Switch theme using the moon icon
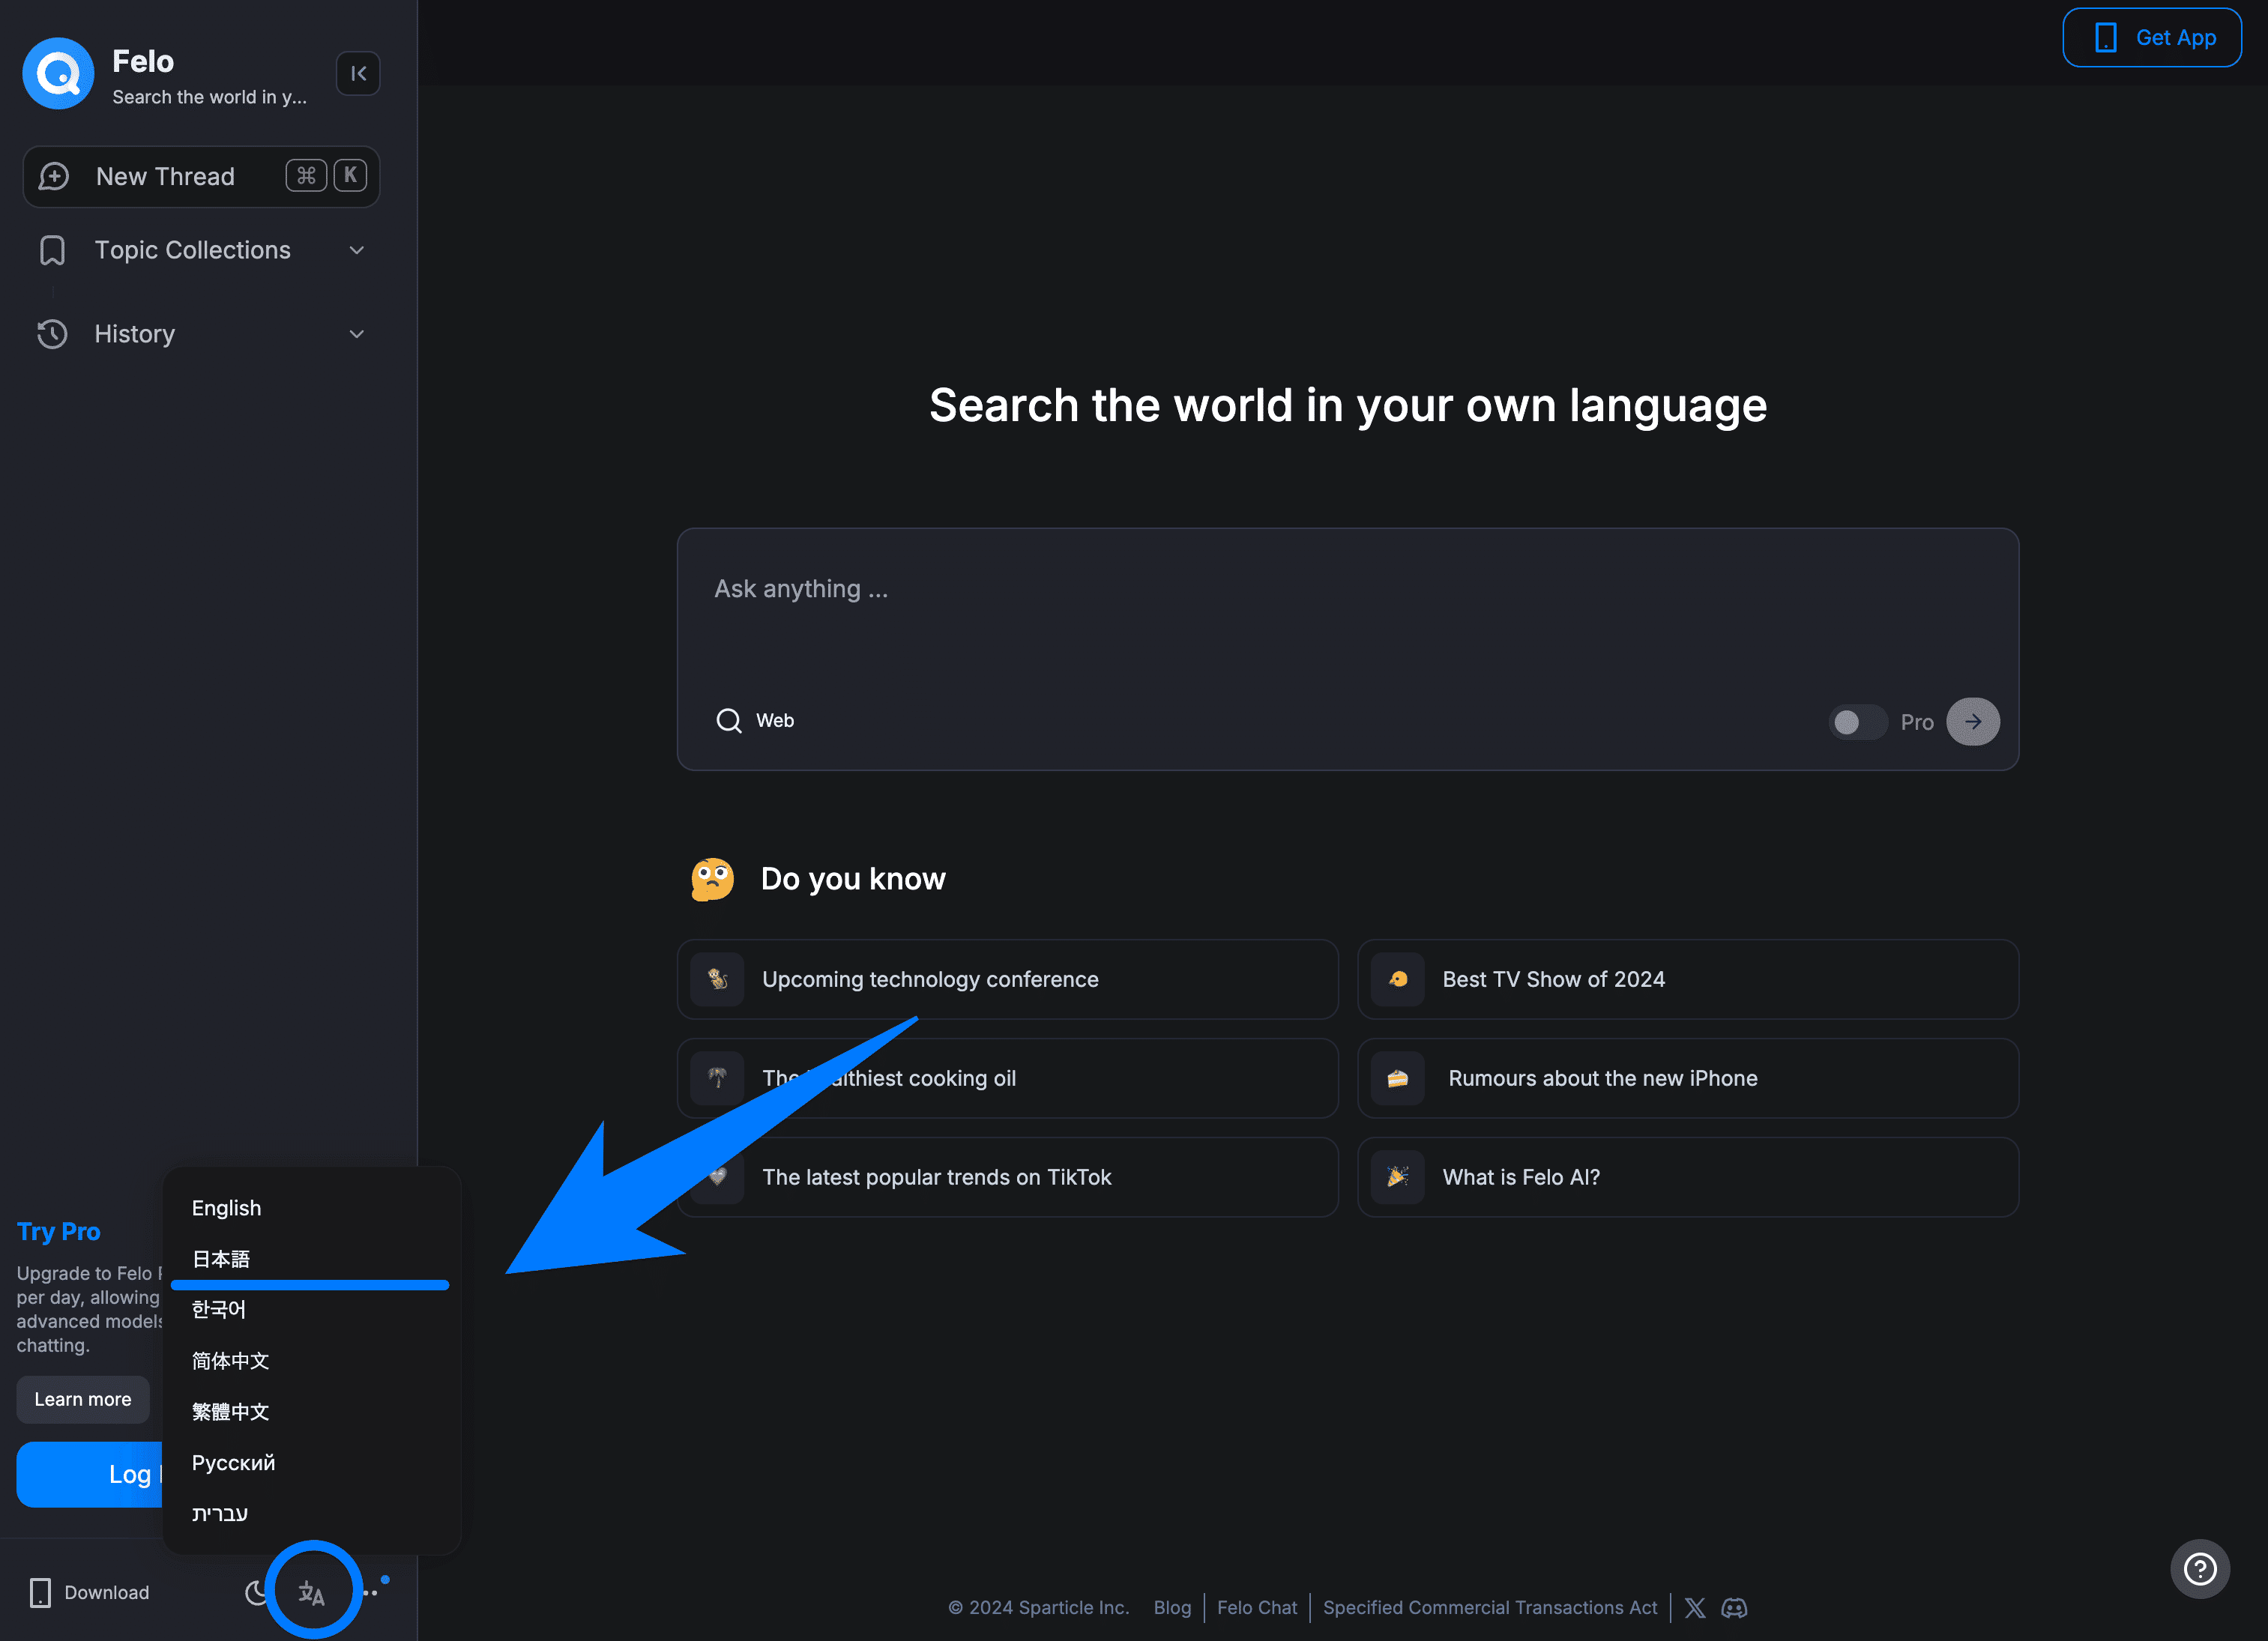The width and height of the screenshot is (2268, 1641). (x=256, y=1592)
